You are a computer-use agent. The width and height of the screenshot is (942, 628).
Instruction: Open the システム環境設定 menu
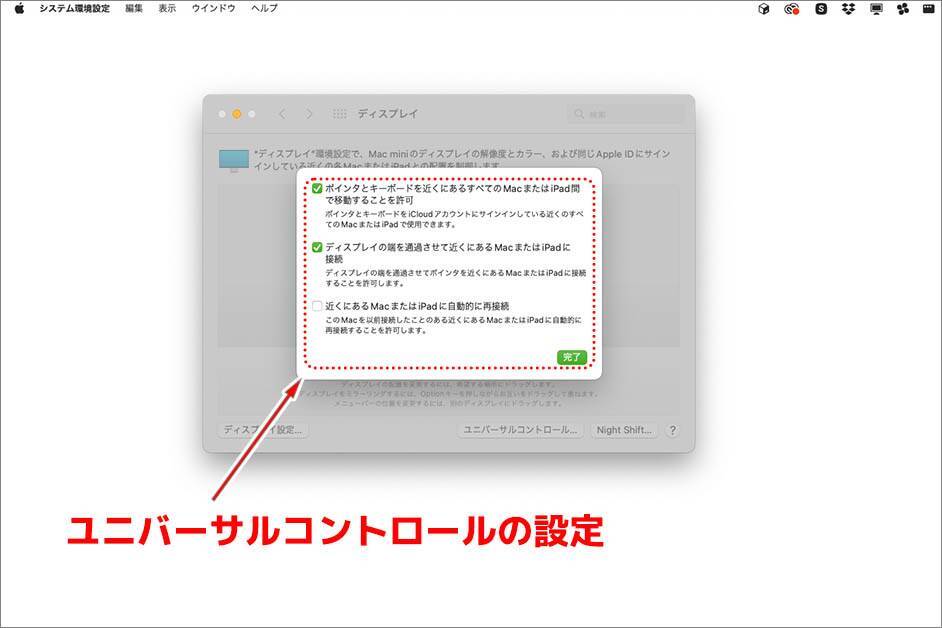point(74,8)
